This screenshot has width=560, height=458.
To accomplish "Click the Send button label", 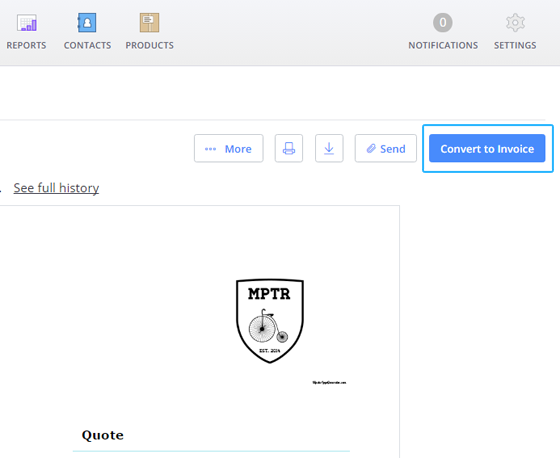I will tap(392, 149).
